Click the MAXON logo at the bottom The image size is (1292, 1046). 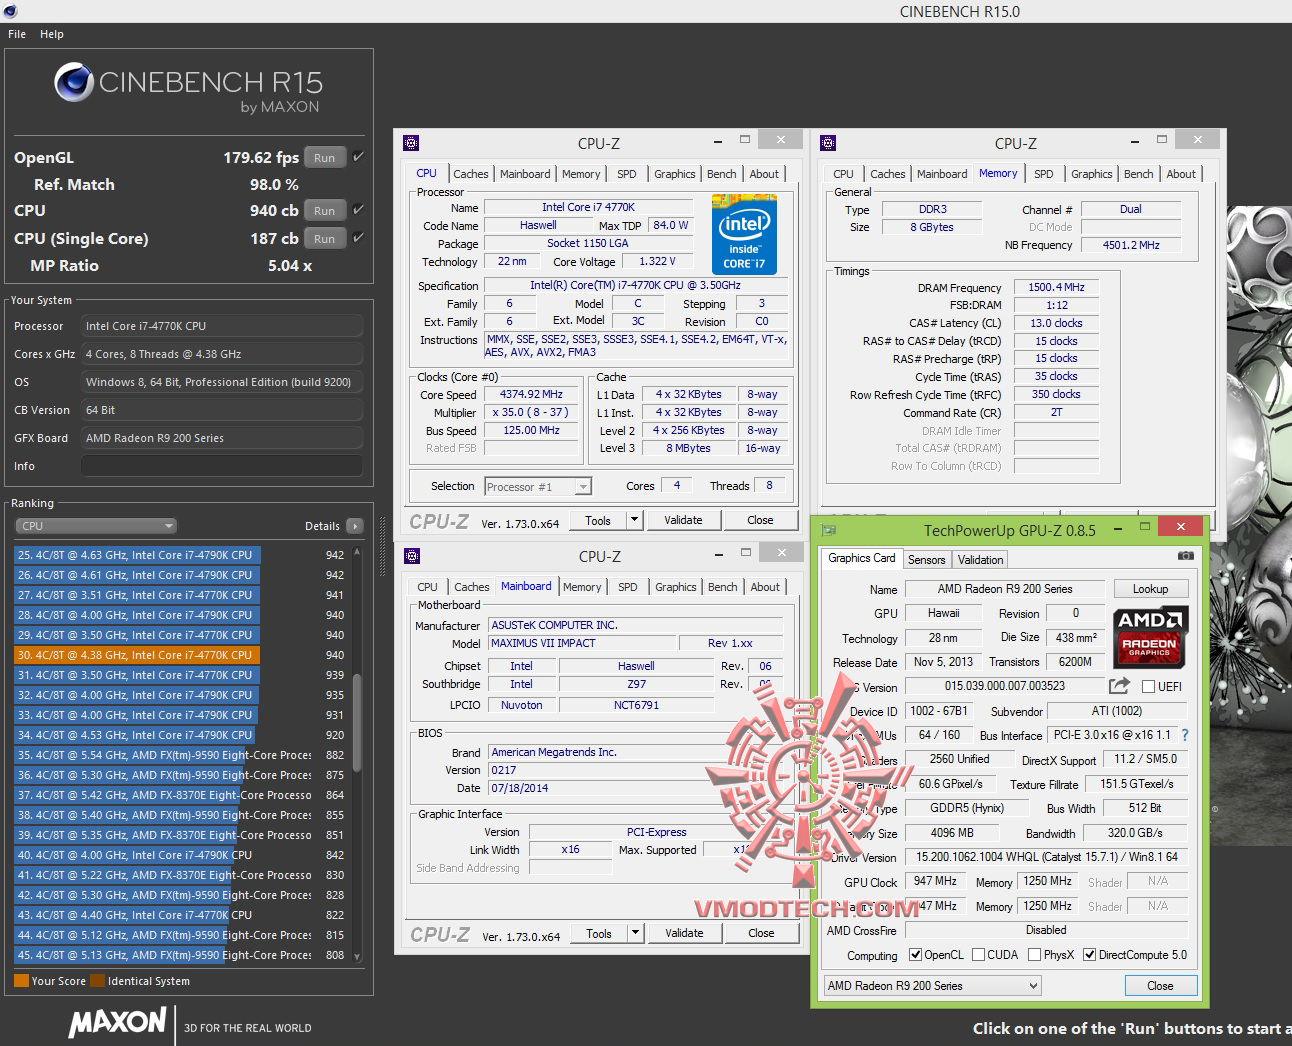pyautogui.click(x=118, y=1022)
